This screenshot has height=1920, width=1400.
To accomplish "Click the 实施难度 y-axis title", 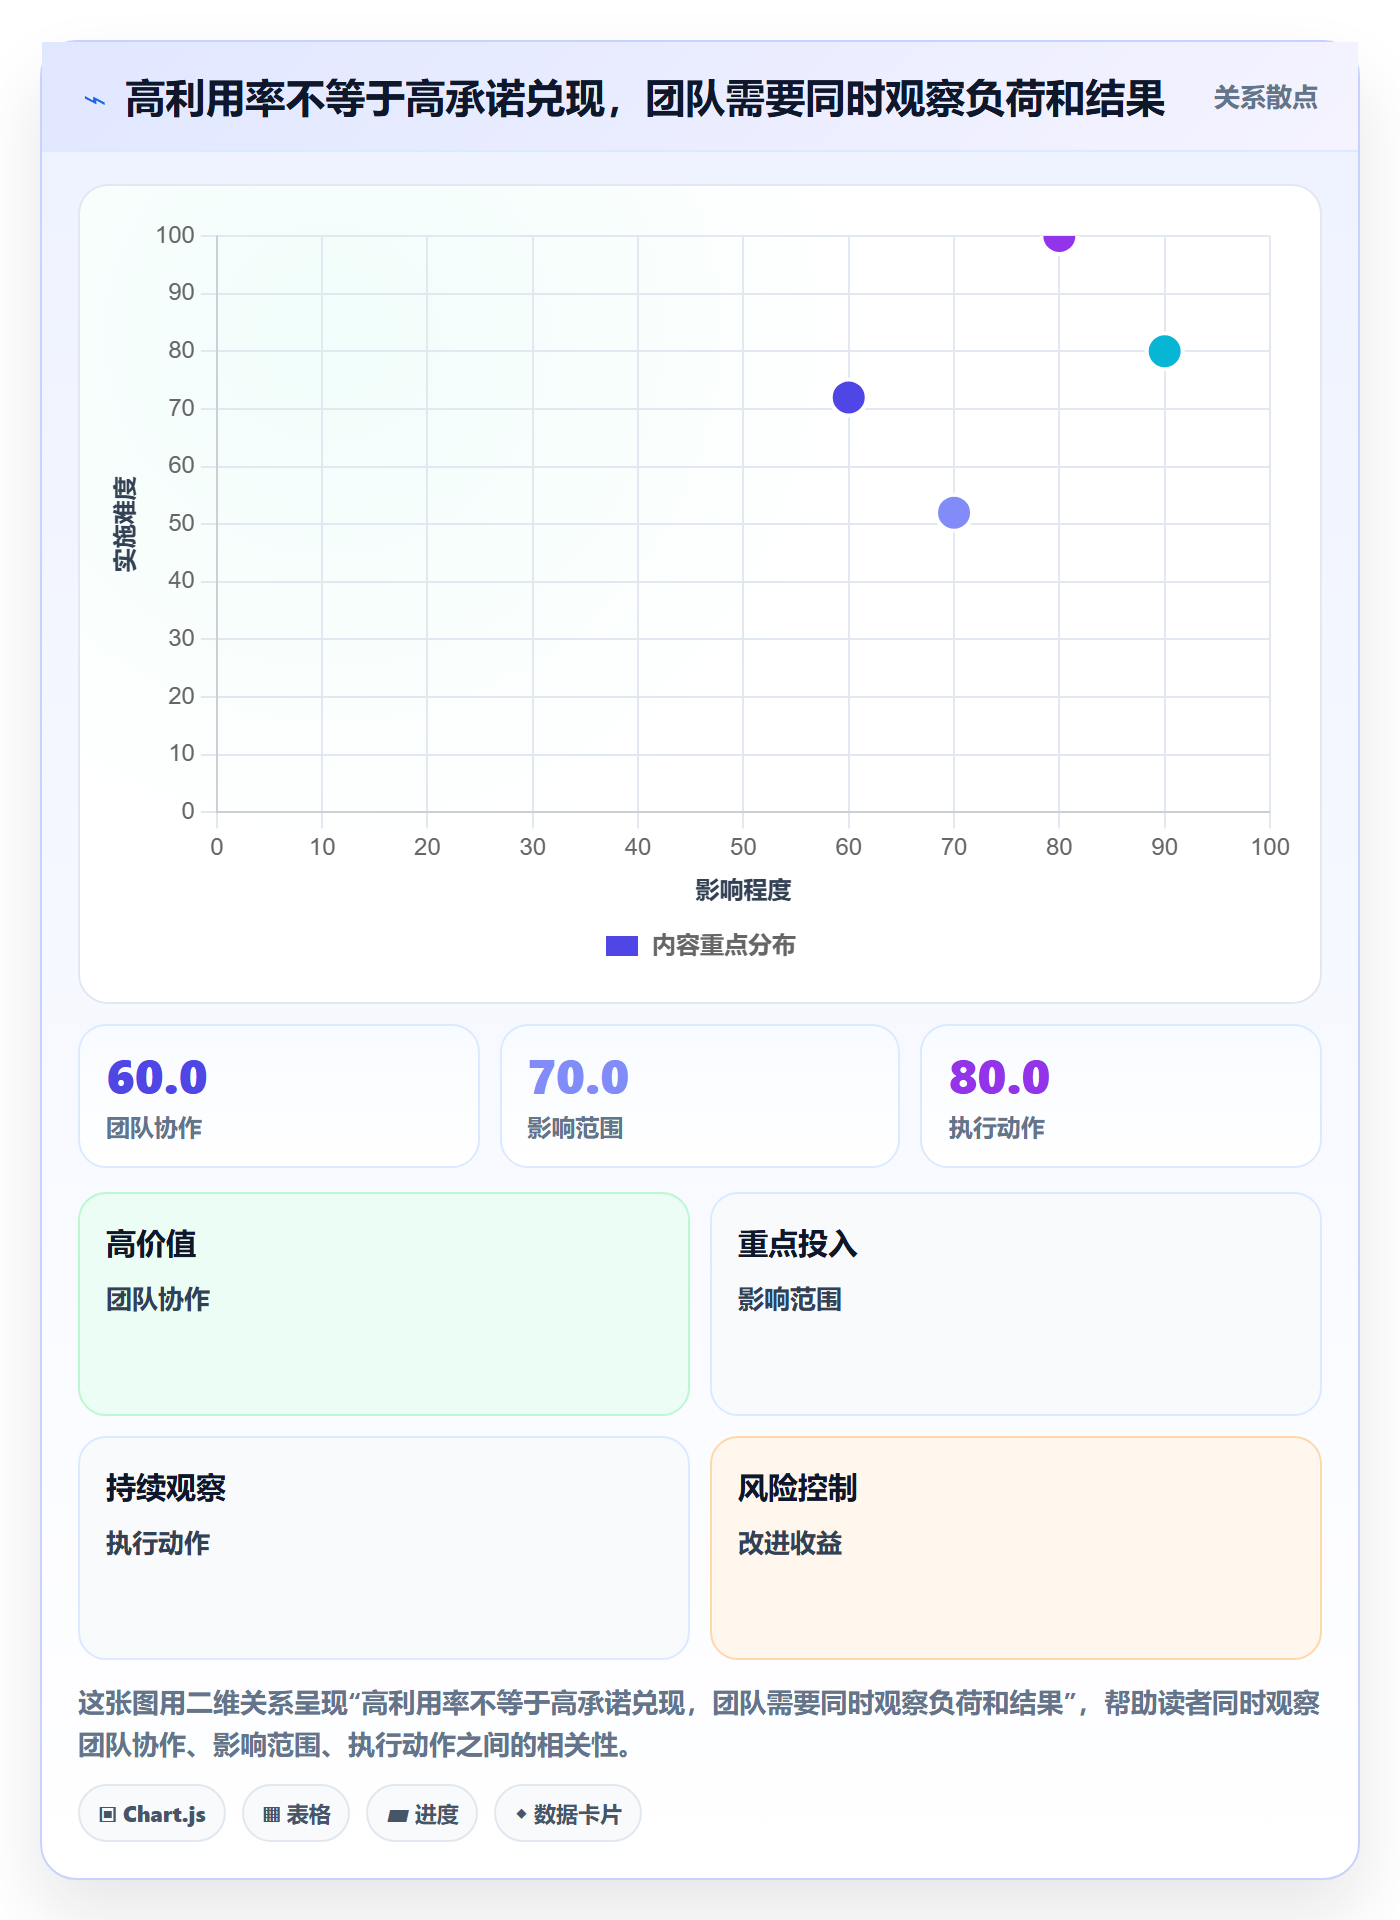I will [125, 524].
